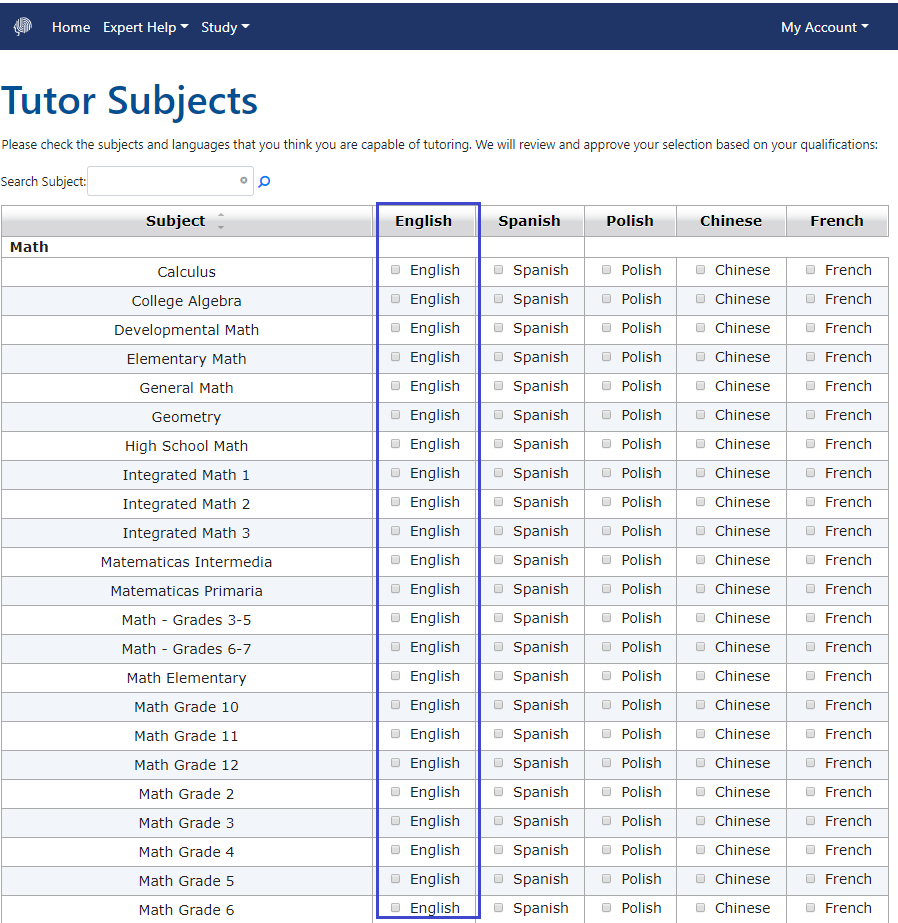The width and height of the screenshot is (898, 923).
Task: Open the My Account dropdown
Action: 824,27
